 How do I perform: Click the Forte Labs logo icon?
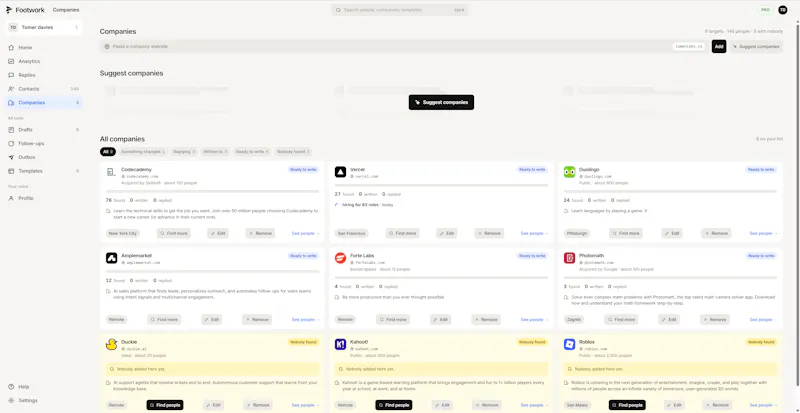click(x=340, y=258)
